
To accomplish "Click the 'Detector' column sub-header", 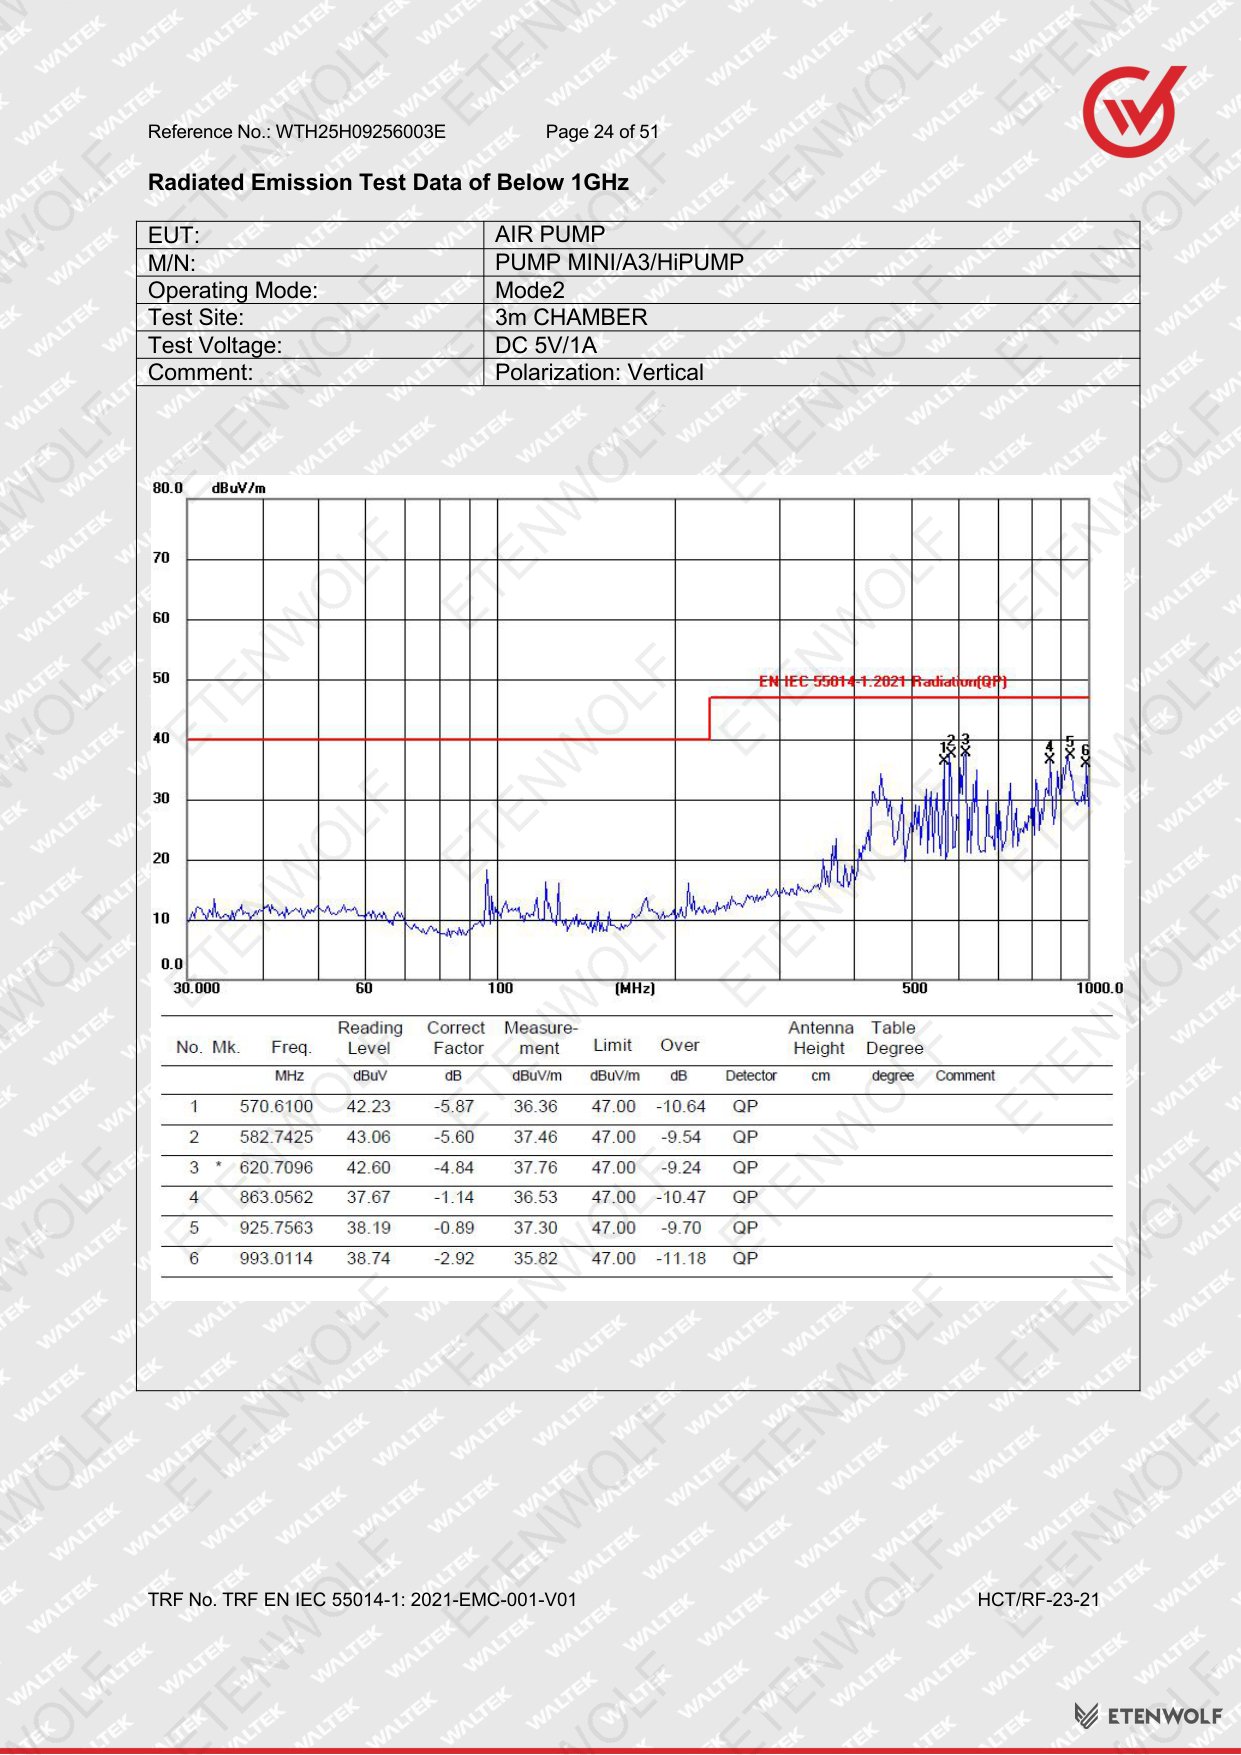I will tap(751, 1076).
